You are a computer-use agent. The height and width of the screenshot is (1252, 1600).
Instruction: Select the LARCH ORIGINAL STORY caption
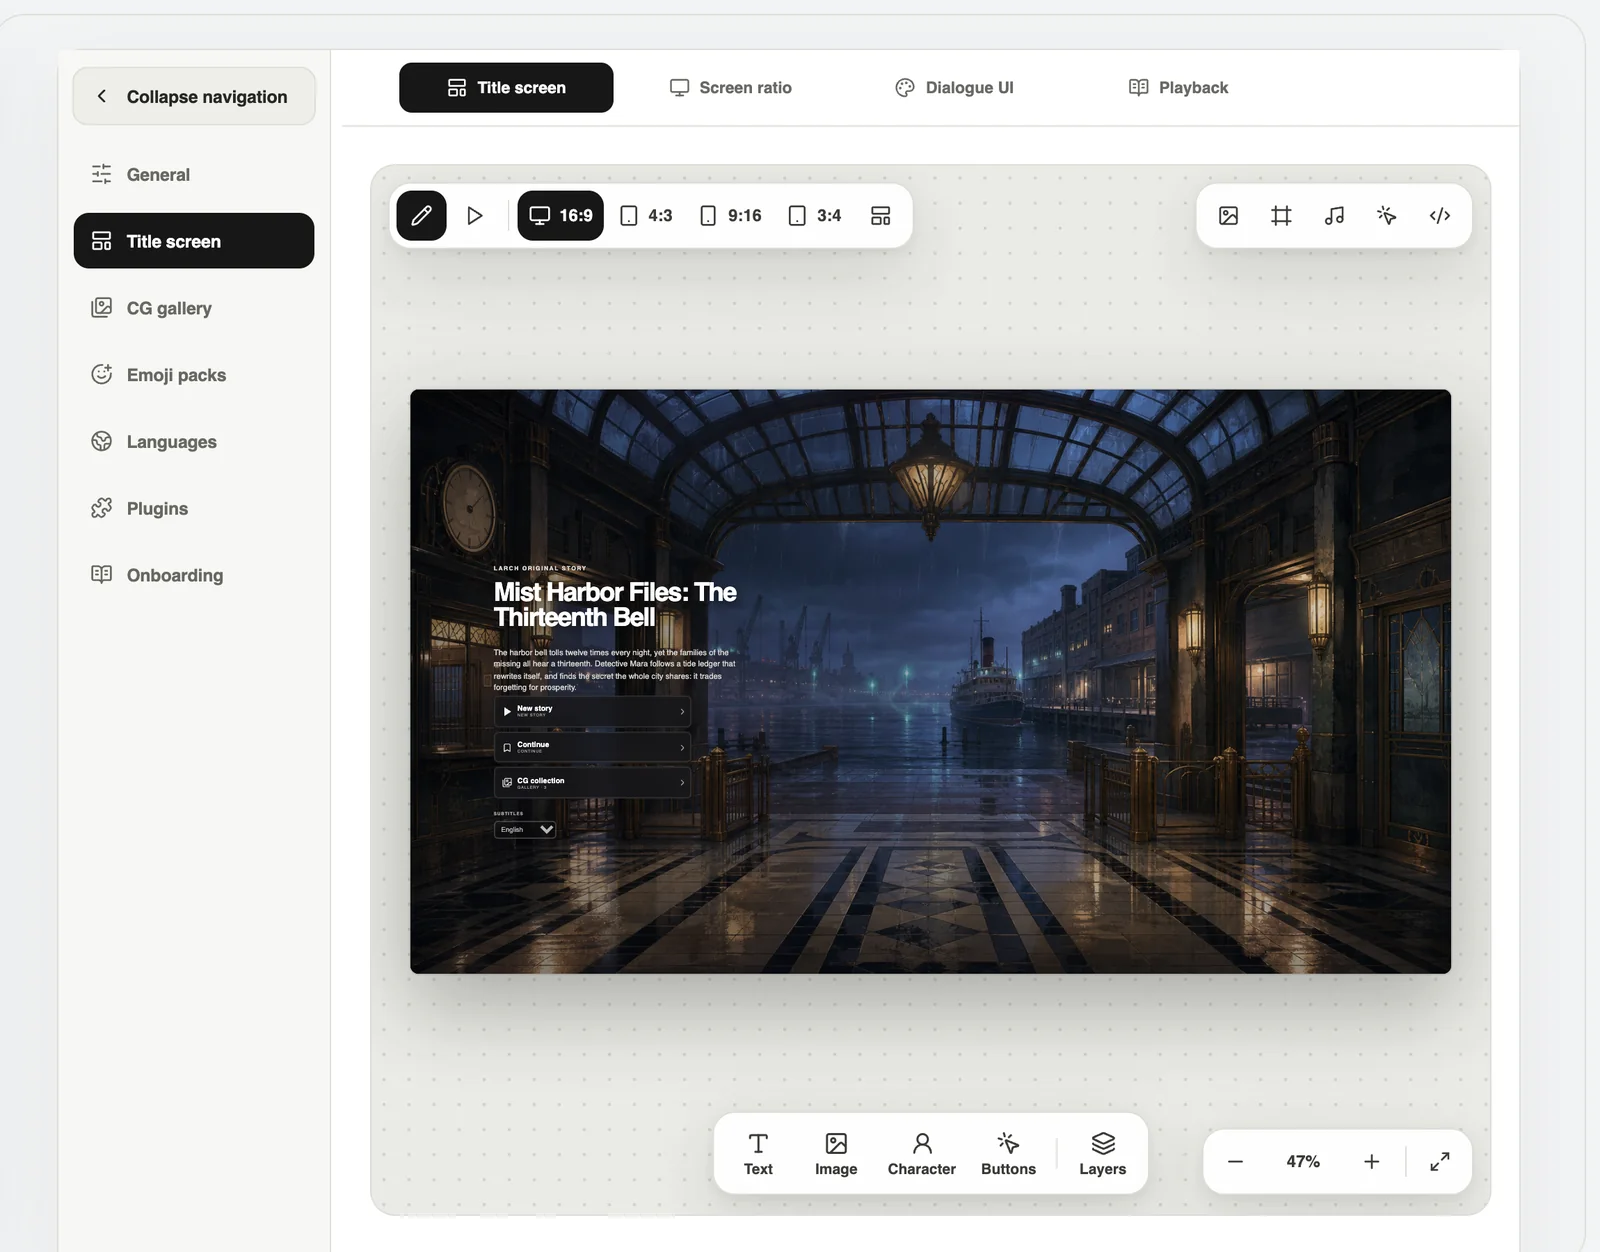pyautogui.click(x=540, y=568)
